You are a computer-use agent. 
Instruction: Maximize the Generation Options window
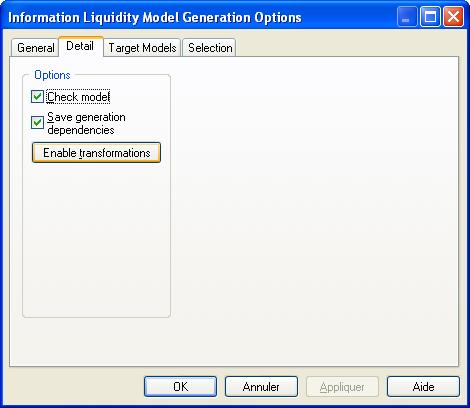pos(430,17)
